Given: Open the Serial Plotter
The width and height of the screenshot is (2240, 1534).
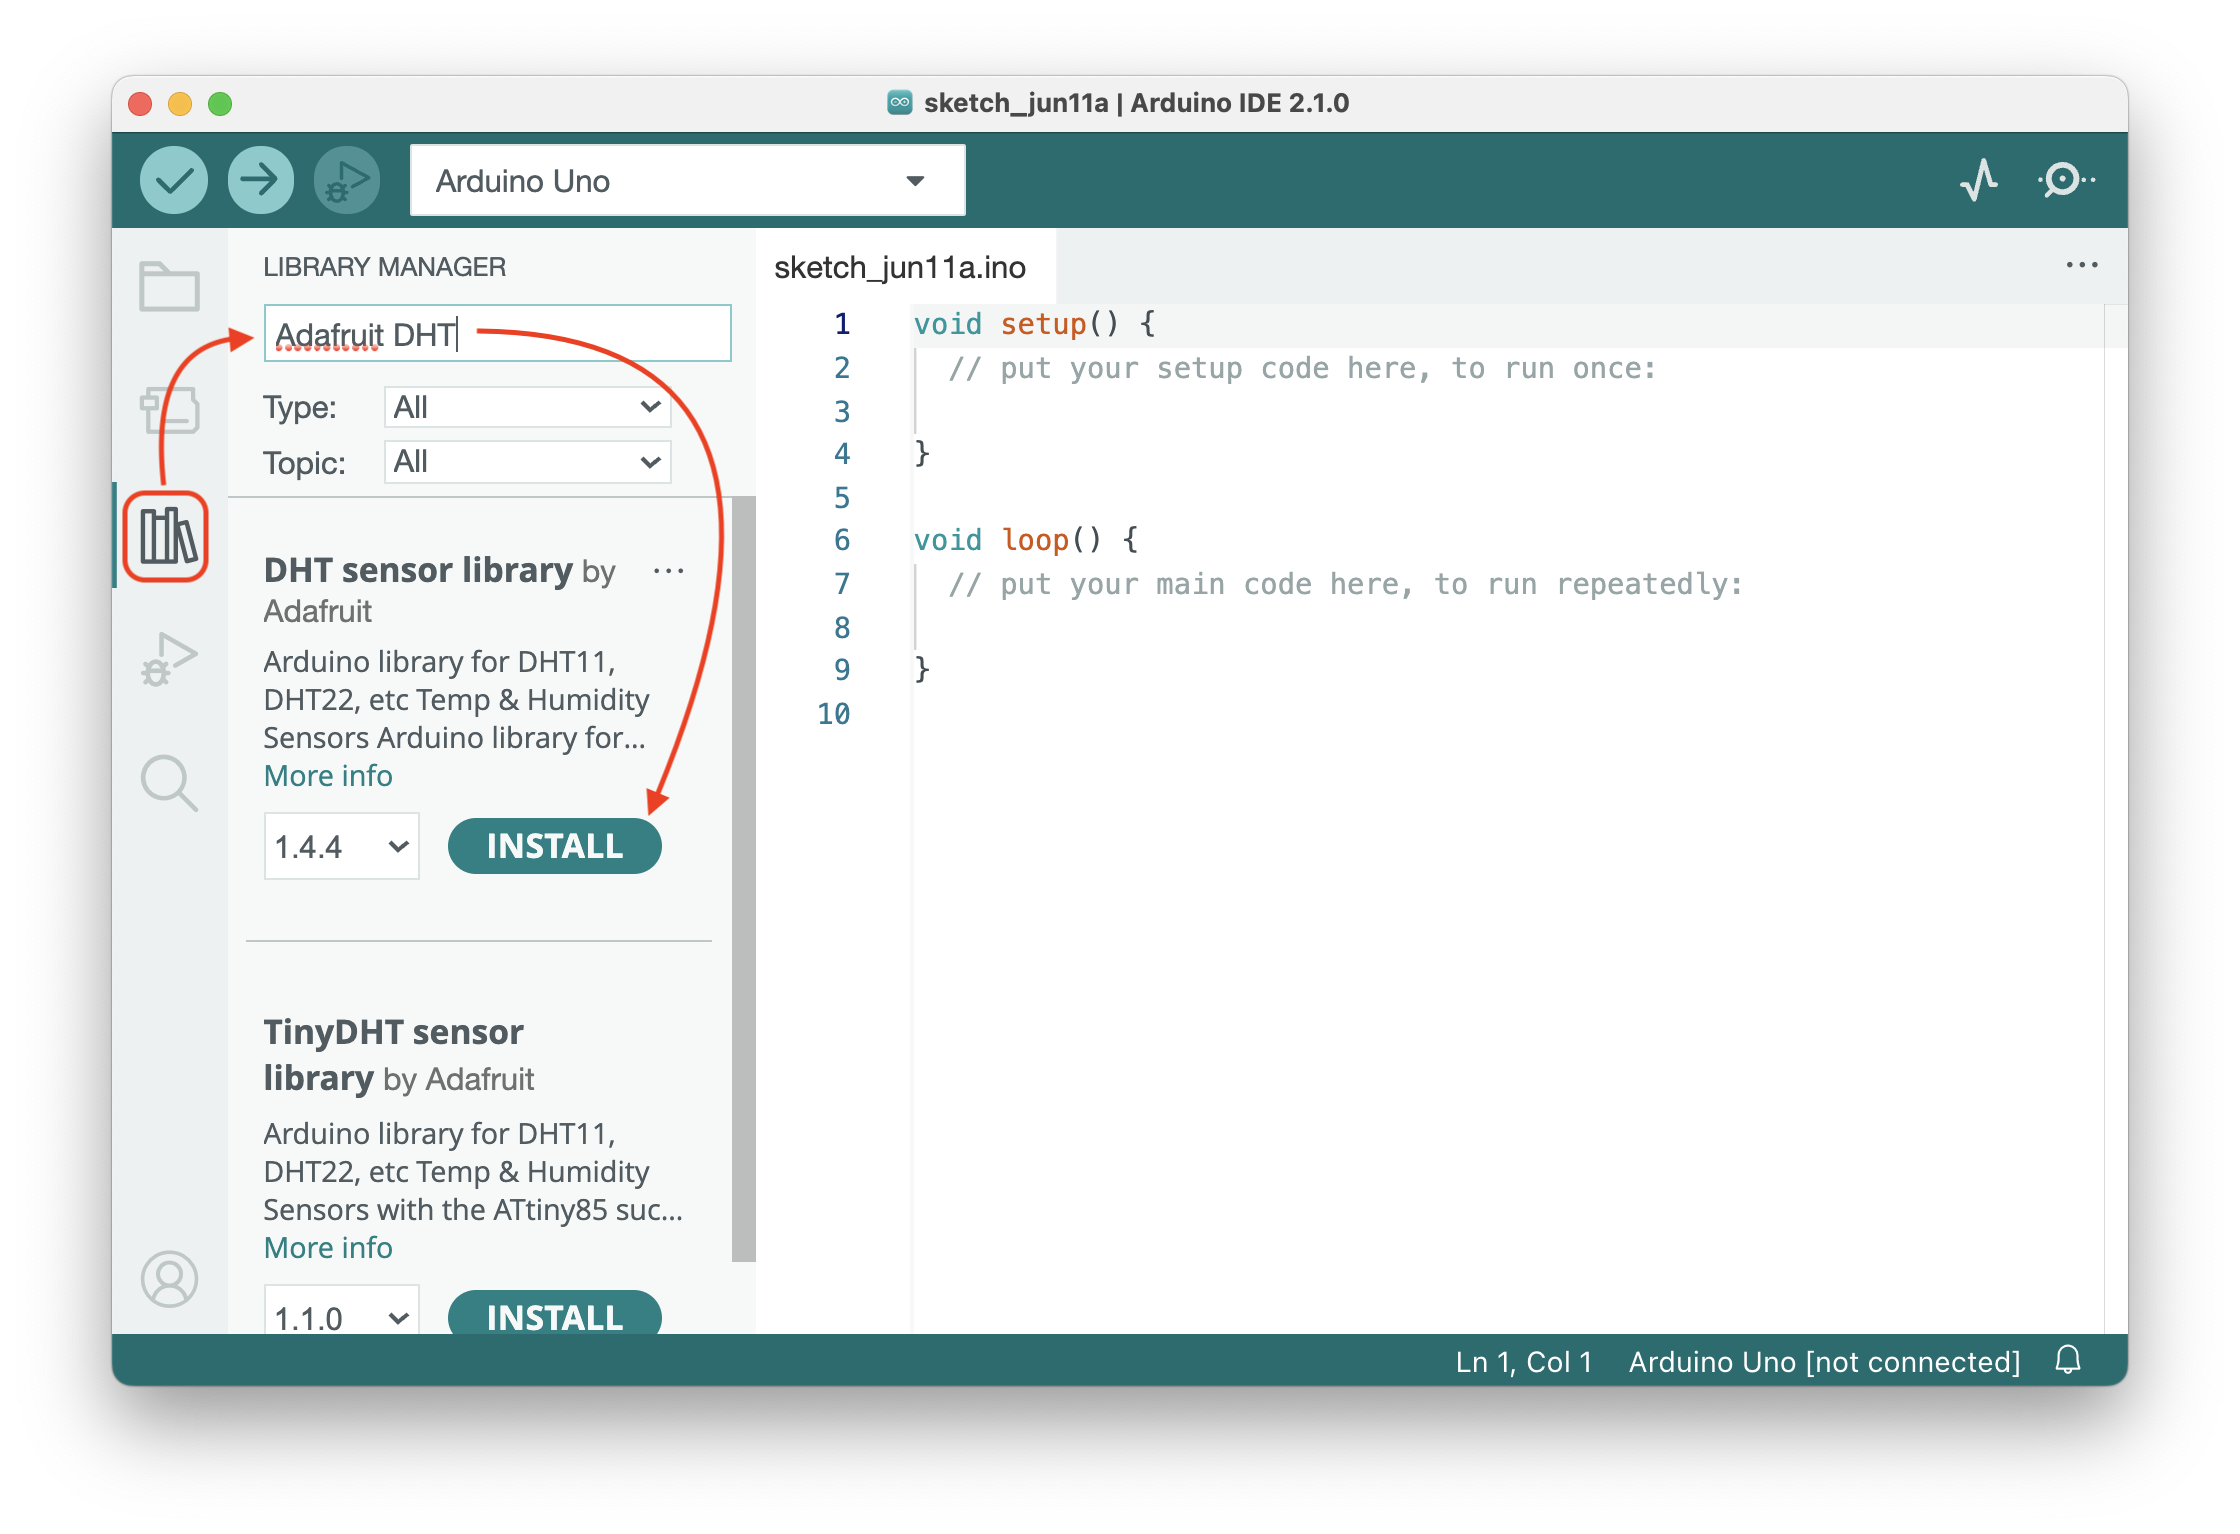Looking at the screenshot, I should (x=1979, y=181).
